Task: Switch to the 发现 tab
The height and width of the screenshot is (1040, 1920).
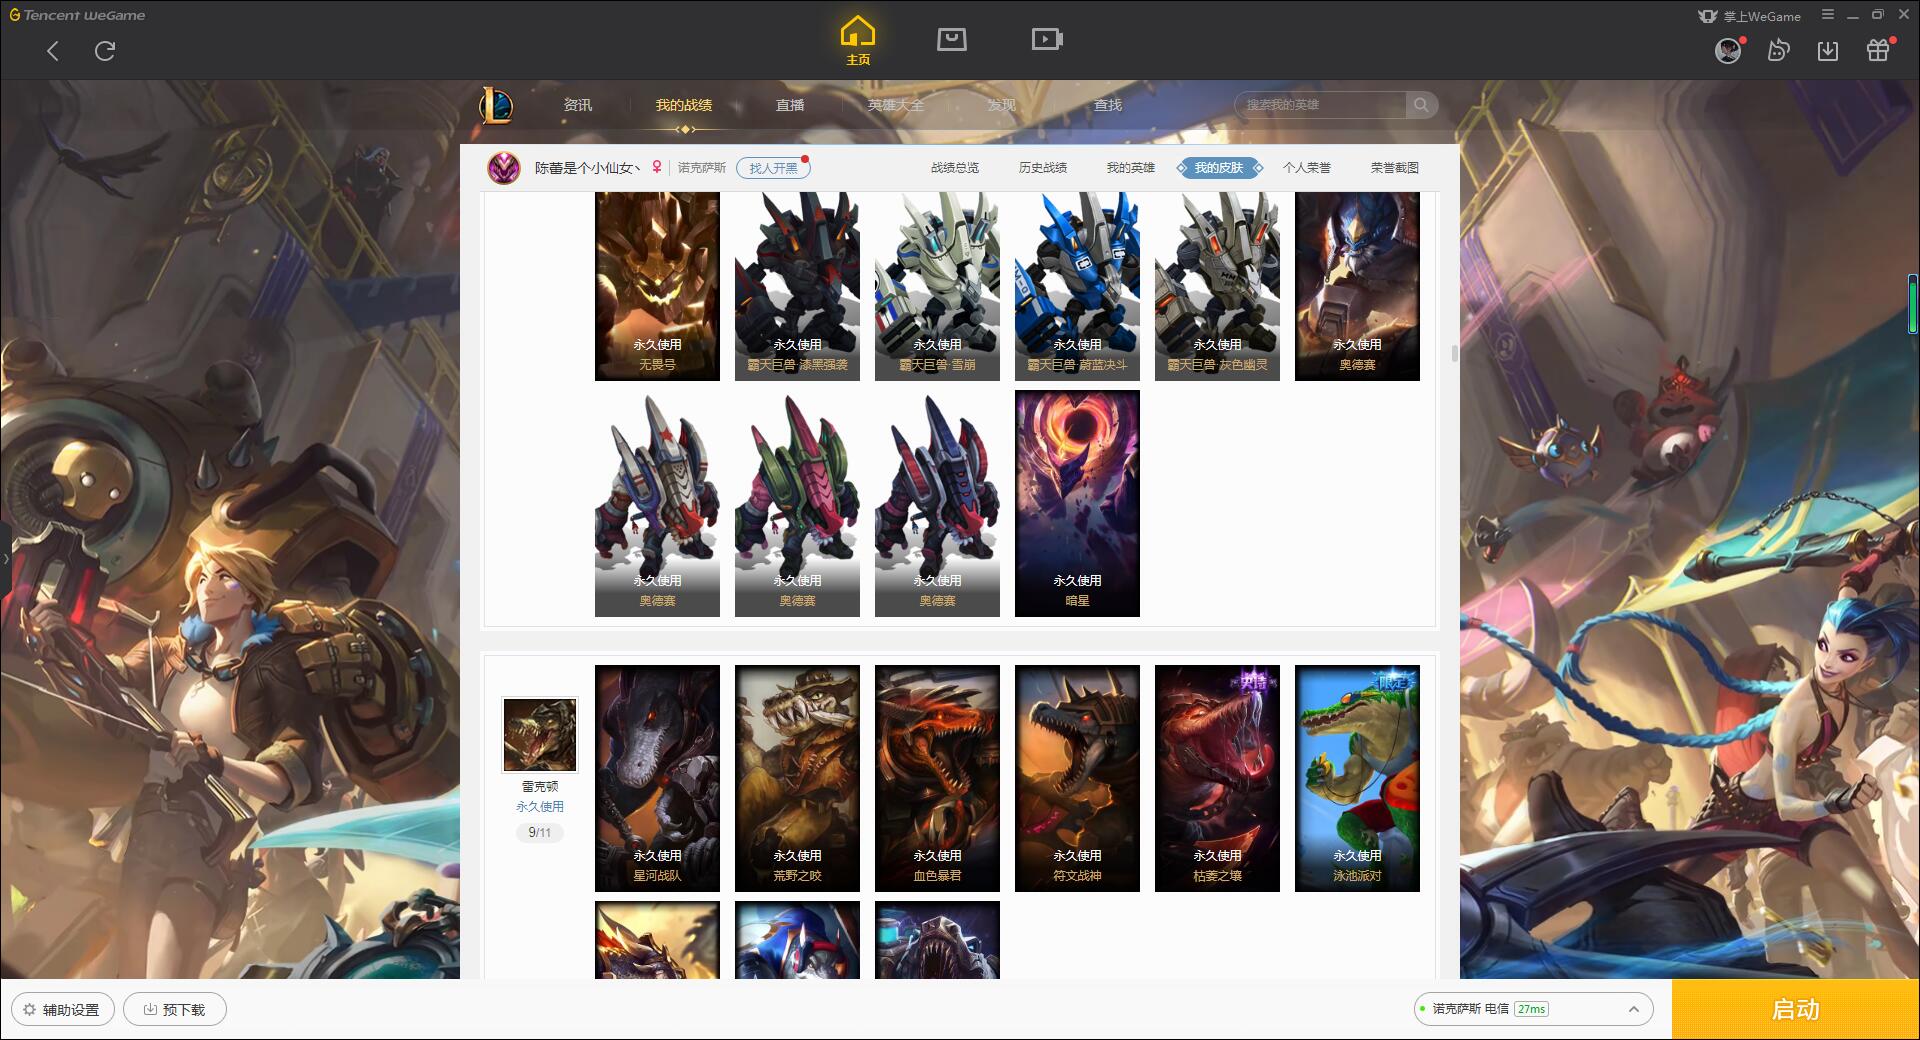Action: tap(1002, 105)
